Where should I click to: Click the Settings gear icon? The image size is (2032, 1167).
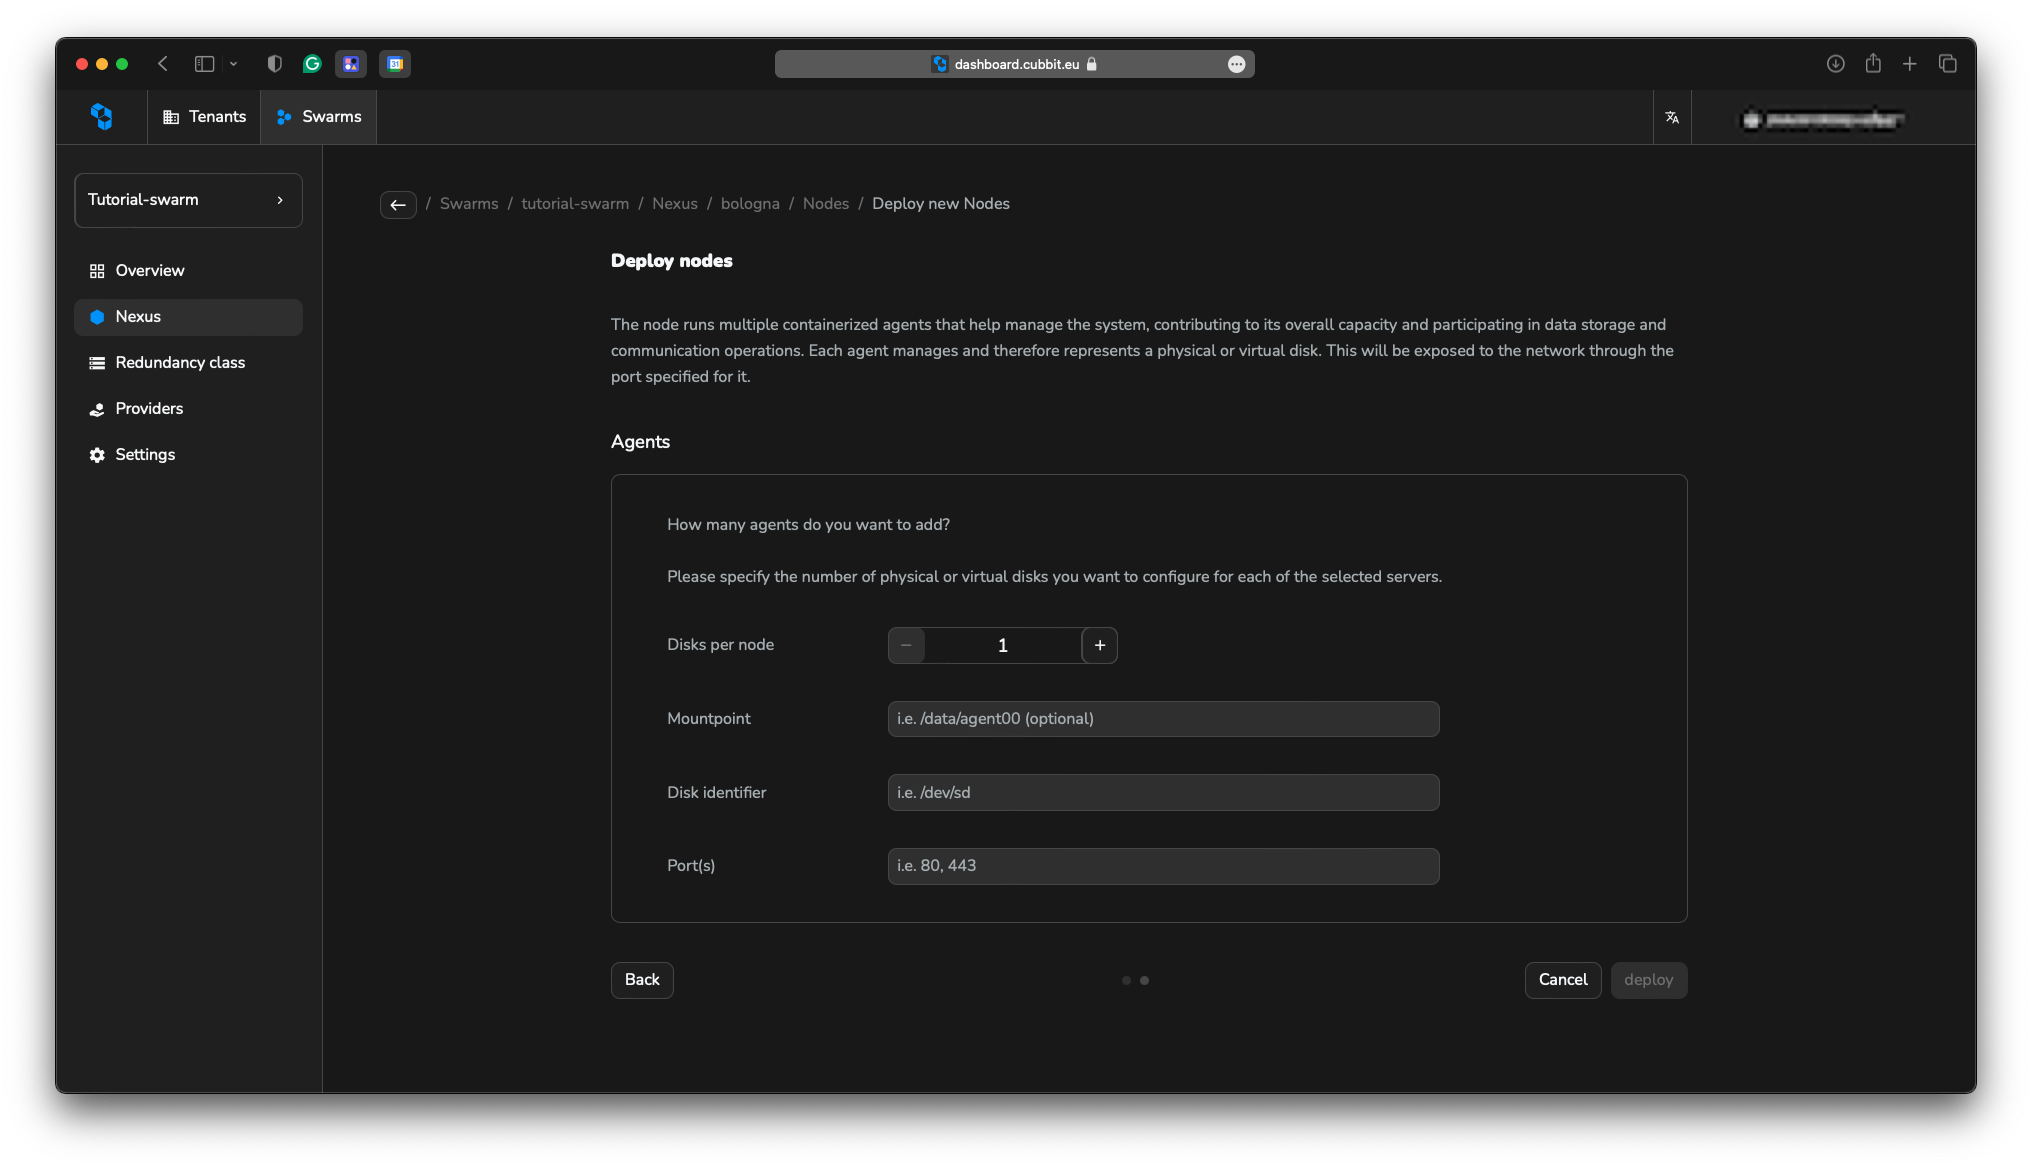pyautogui.click(x=97, y=455)
